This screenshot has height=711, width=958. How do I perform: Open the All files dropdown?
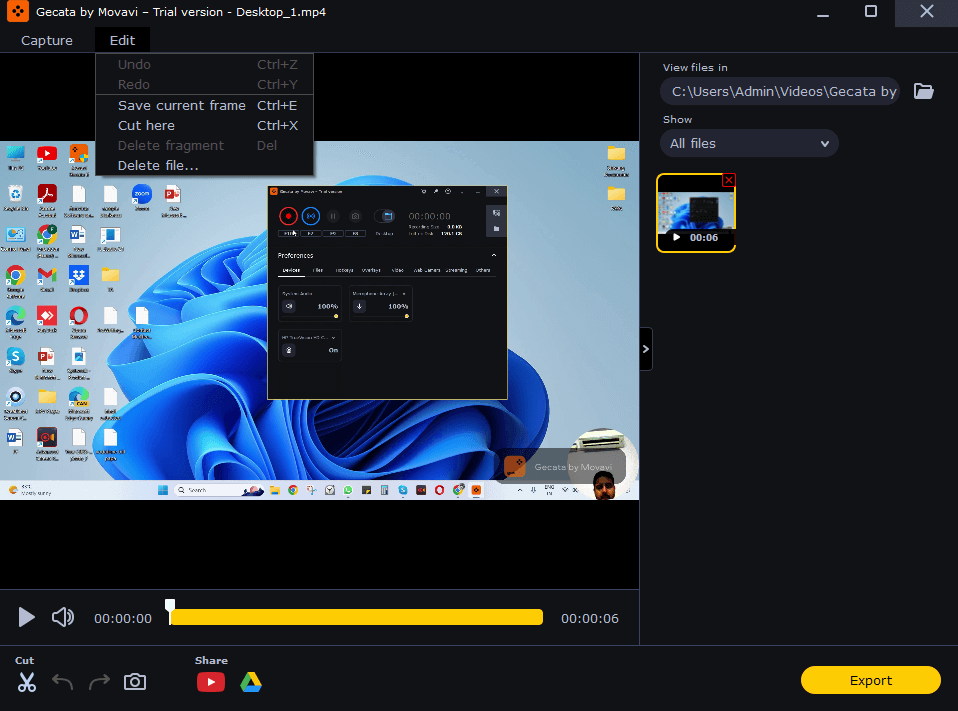pos(749,144)
